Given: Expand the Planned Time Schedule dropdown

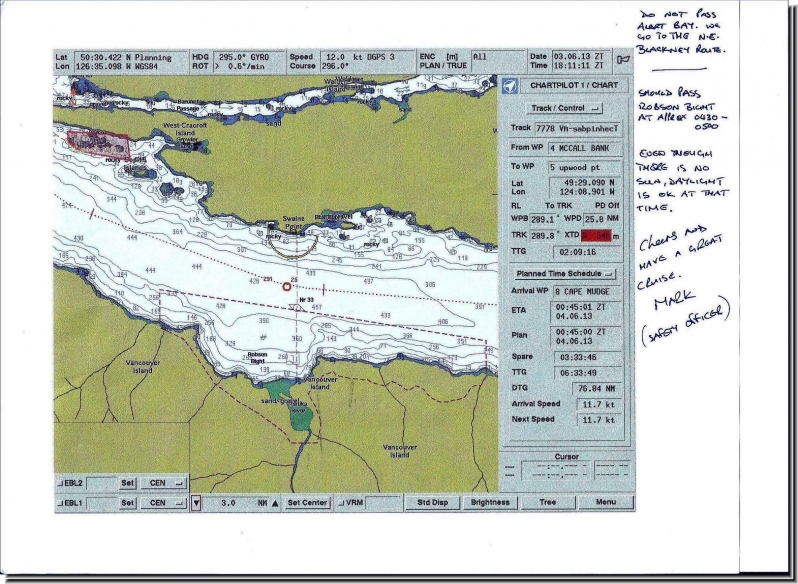Looking at the screenshot, I should [x=565, y=272].
